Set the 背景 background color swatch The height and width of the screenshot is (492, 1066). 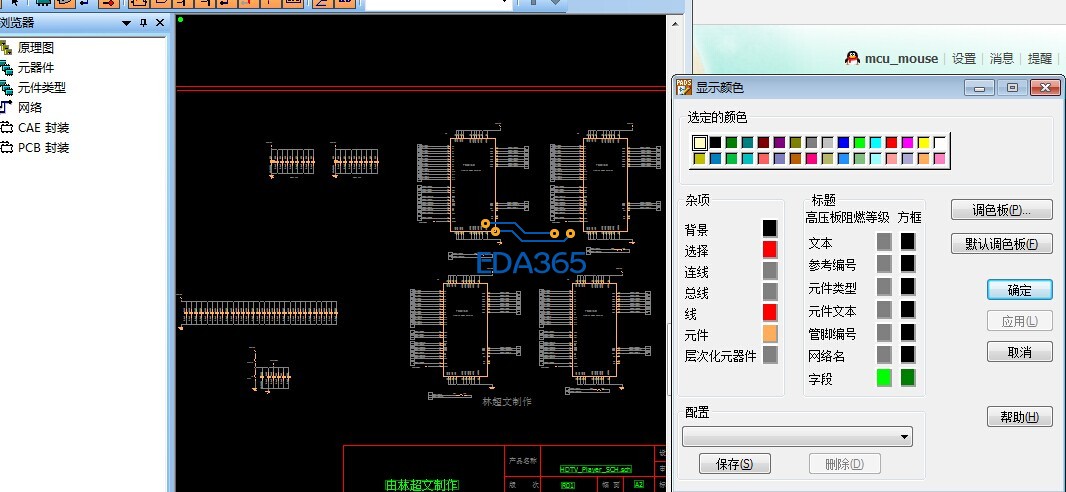click(x=770, y=228)
